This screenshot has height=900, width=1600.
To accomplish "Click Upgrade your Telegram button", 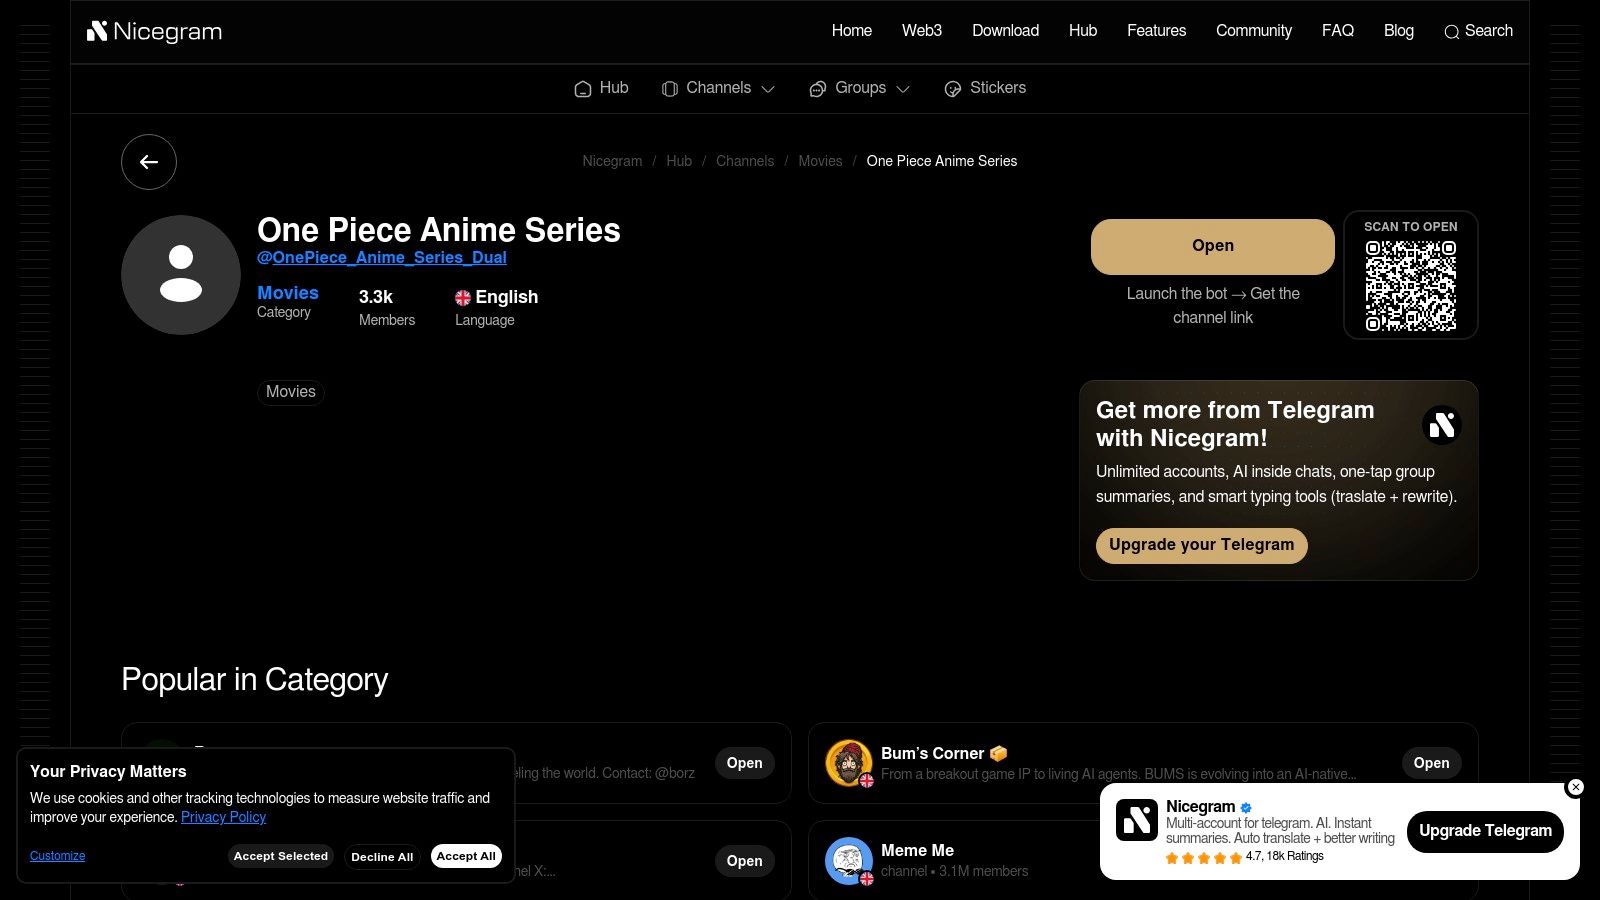I will pyautogui.click(x=1201, y=545).
